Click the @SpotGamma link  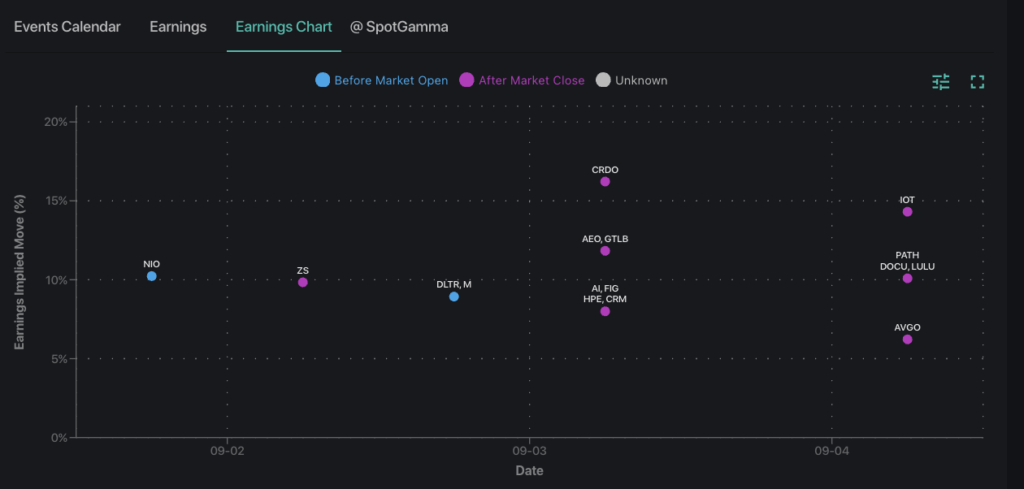tap(399, 27)
